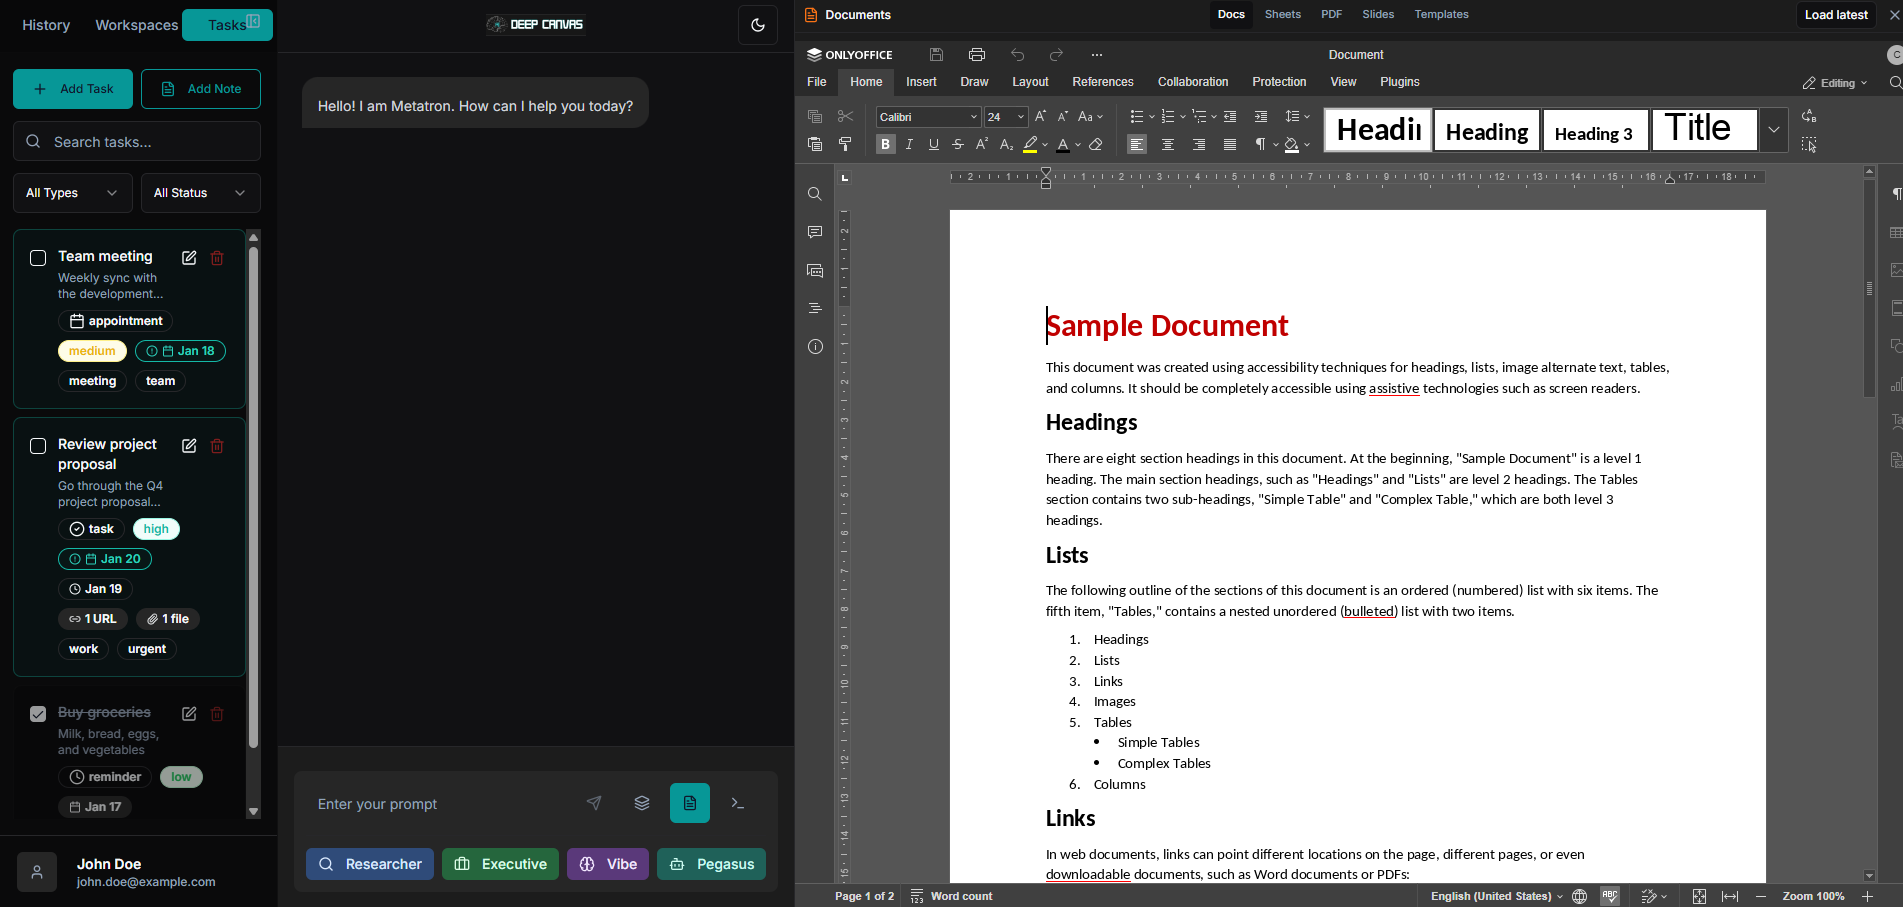Uncheck the completed Buy groceries task
Viewport: 1903px width, 907px height.
37,714
